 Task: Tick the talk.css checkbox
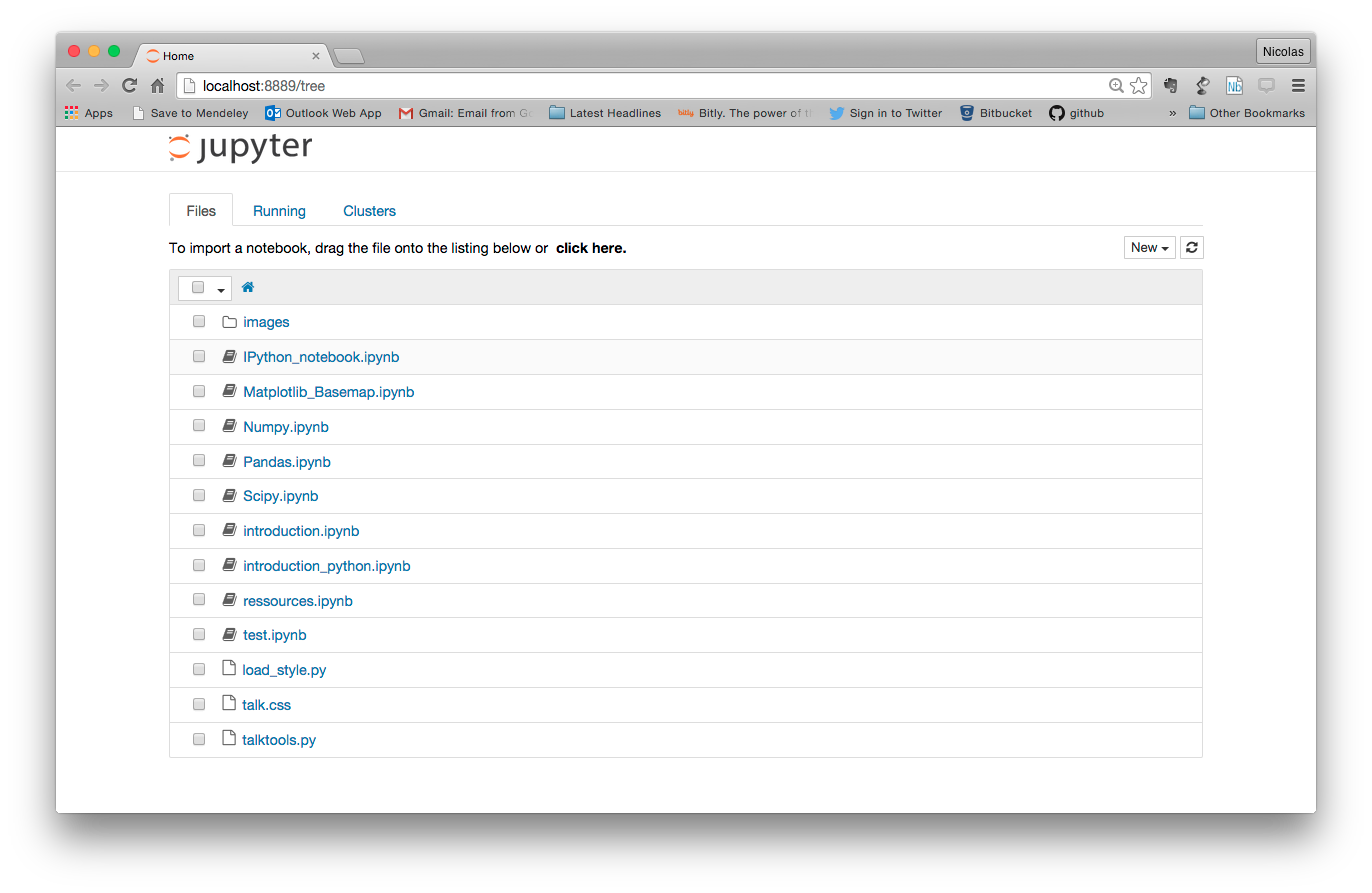click(199, 704)
